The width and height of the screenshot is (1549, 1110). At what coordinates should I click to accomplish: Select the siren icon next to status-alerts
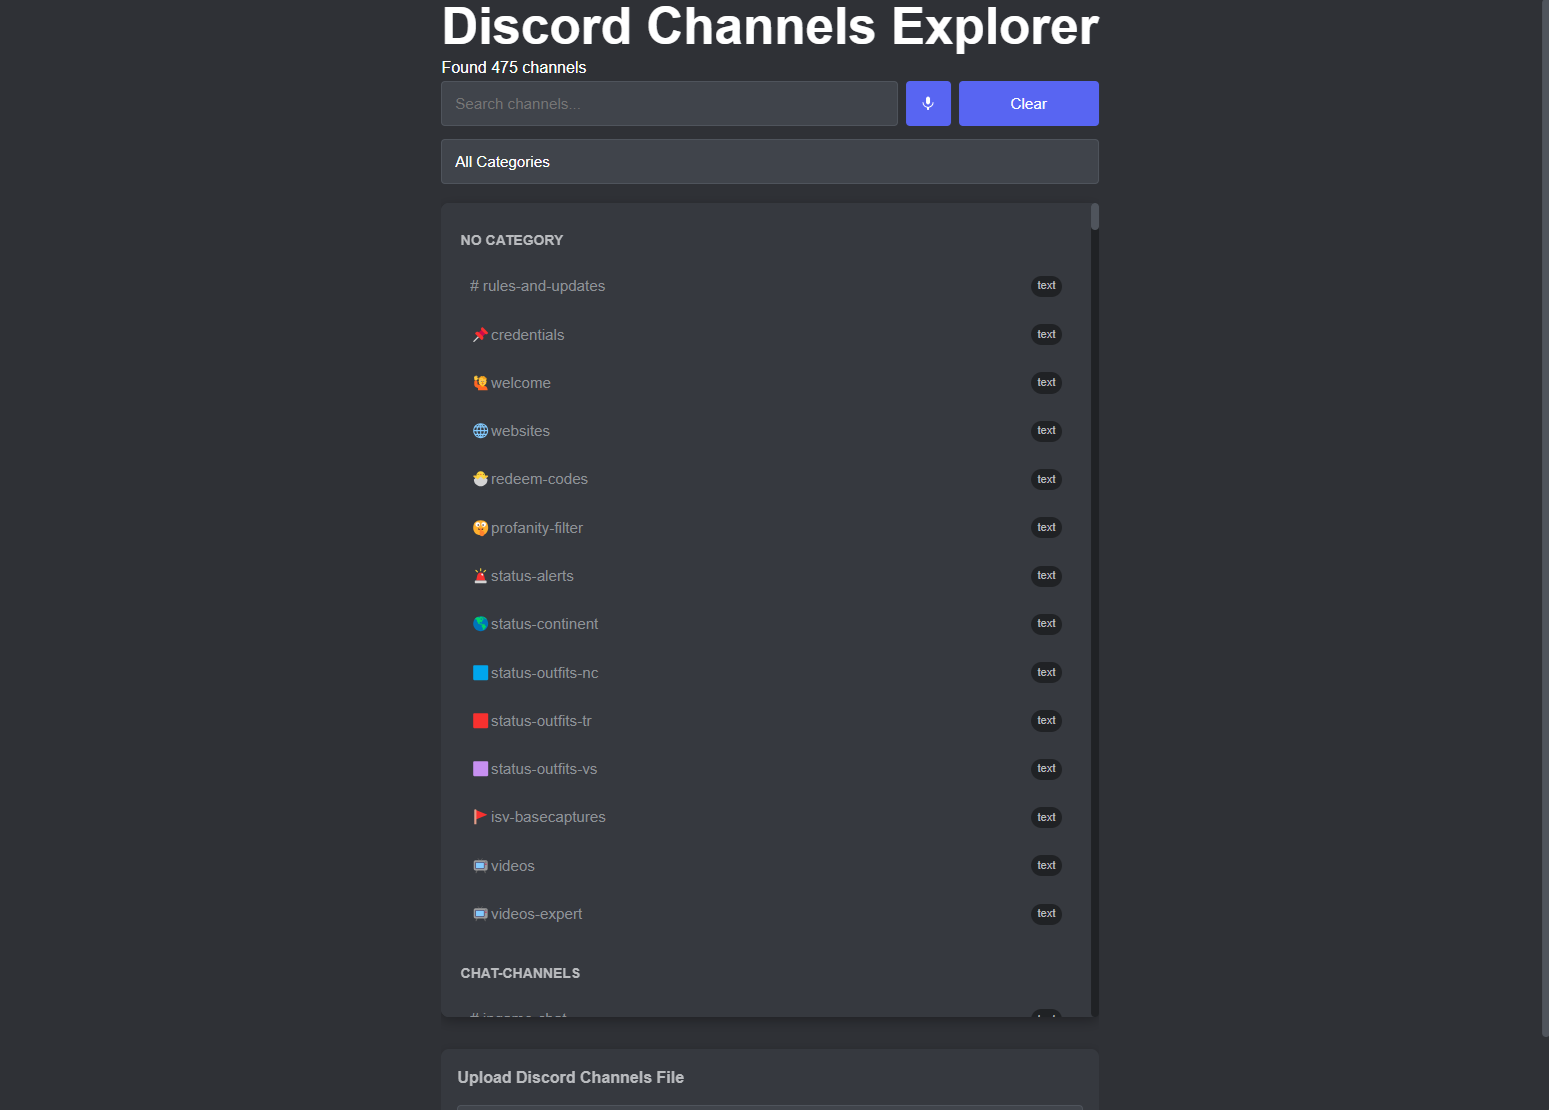tap(480, 575)
